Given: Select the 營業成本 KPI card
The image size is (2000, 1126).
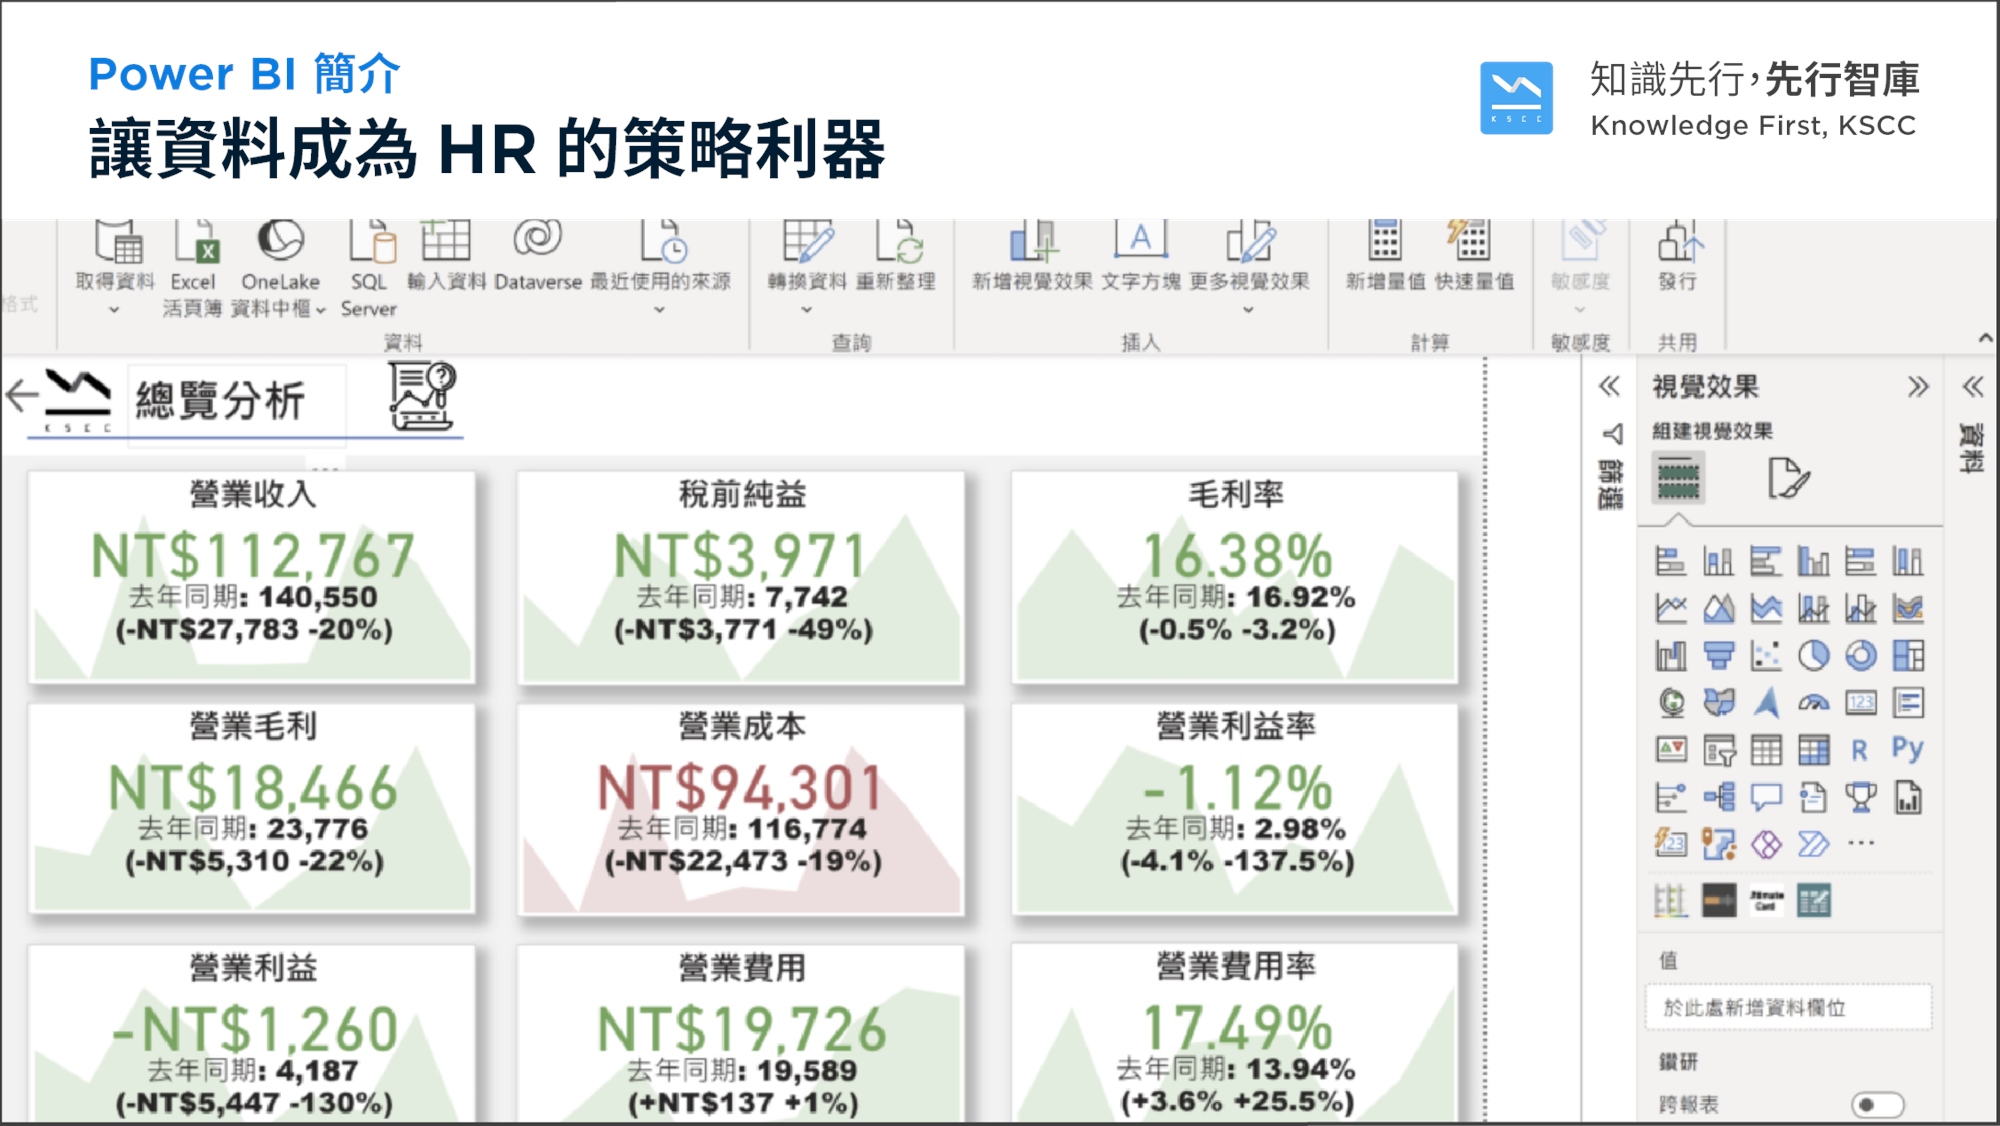Looking at the screenshot, I should [x=741, y=810].
